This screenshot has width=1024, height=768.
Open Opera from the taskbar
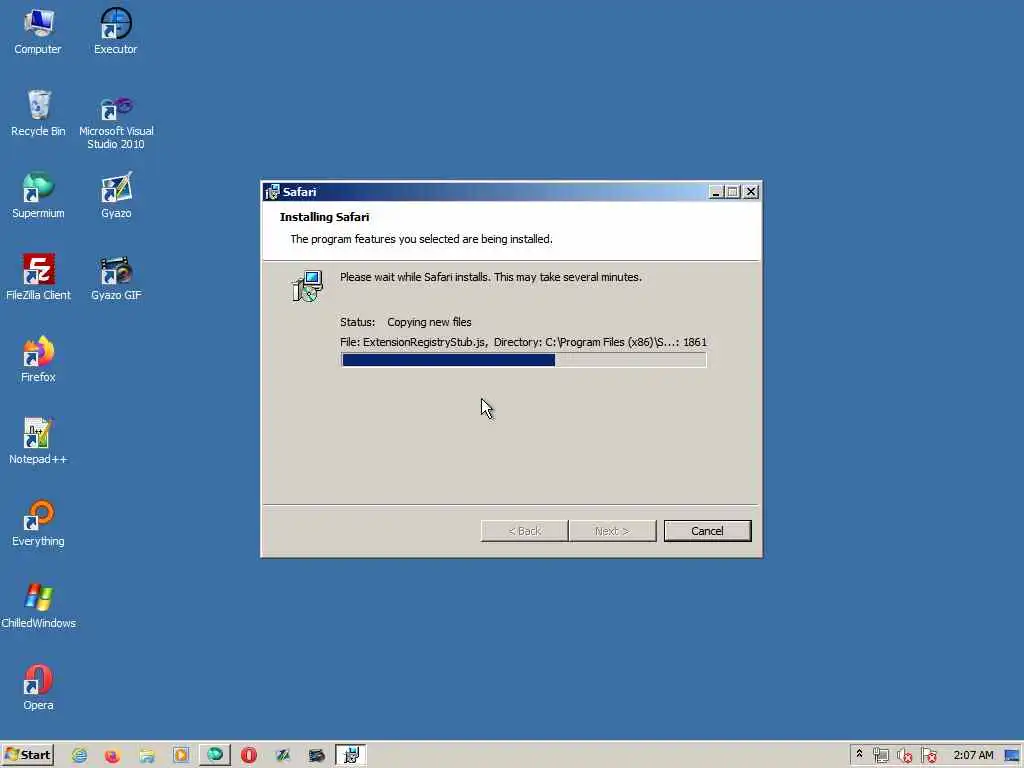[249, 756]
